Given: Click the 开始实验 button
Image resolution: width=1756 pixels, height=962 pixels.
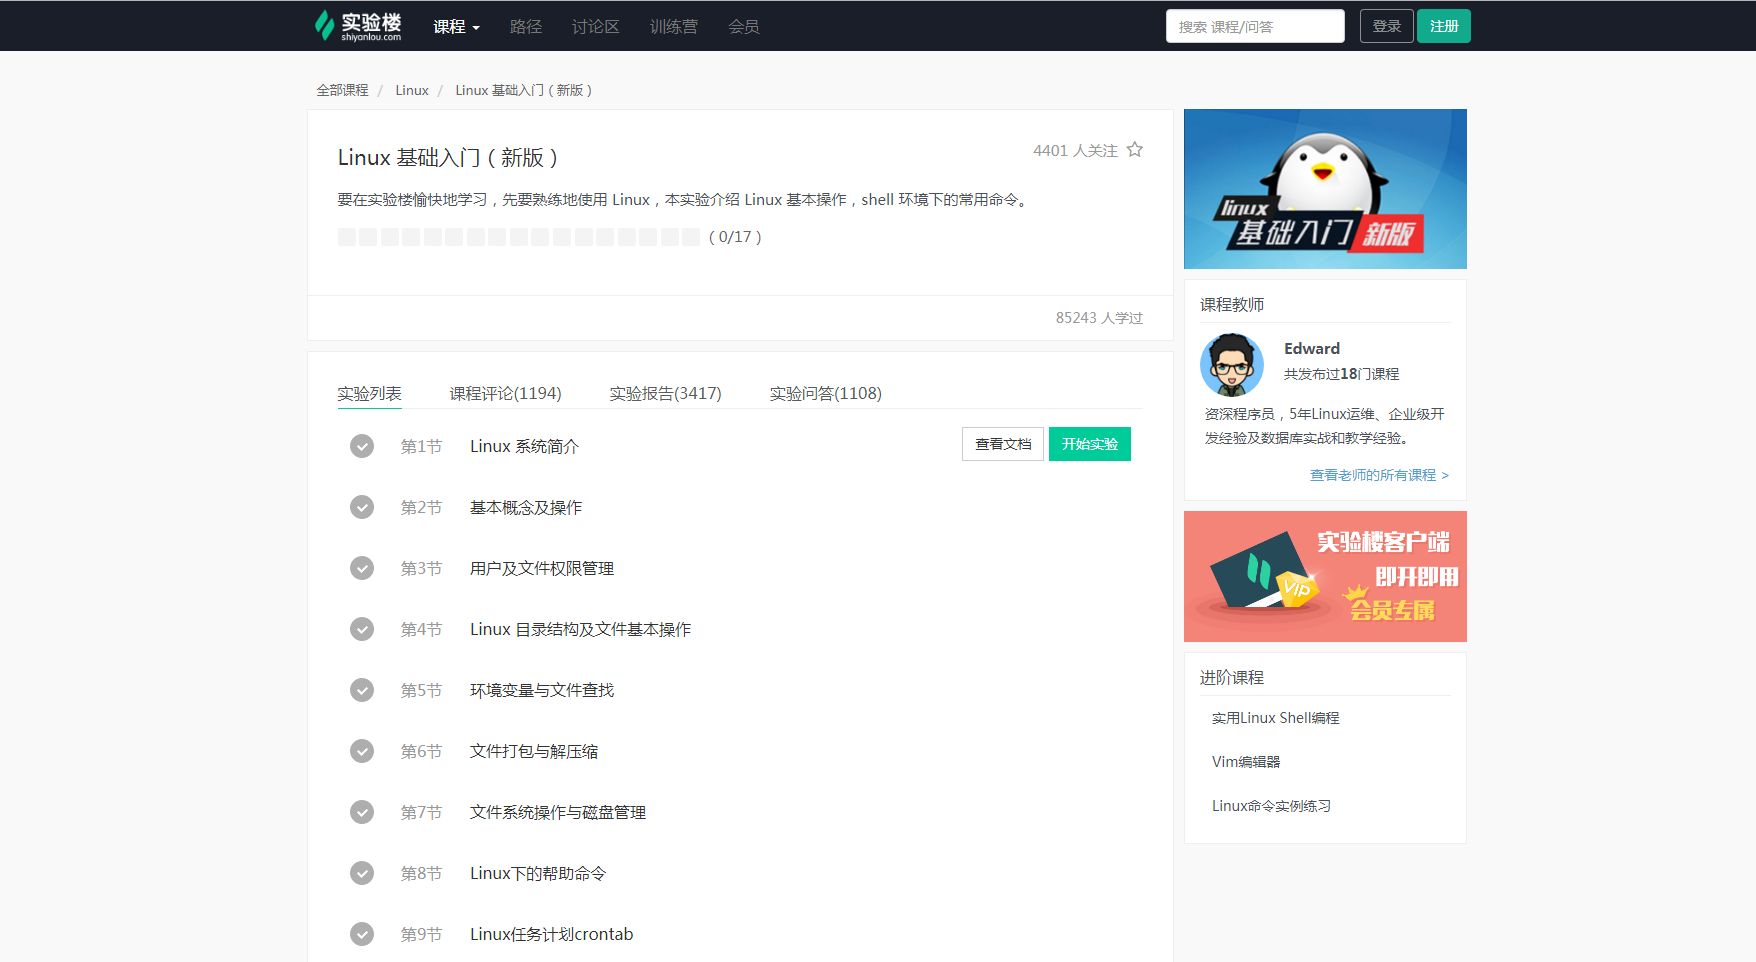Looking at the screenshot, I should [x=1090, y=444].
